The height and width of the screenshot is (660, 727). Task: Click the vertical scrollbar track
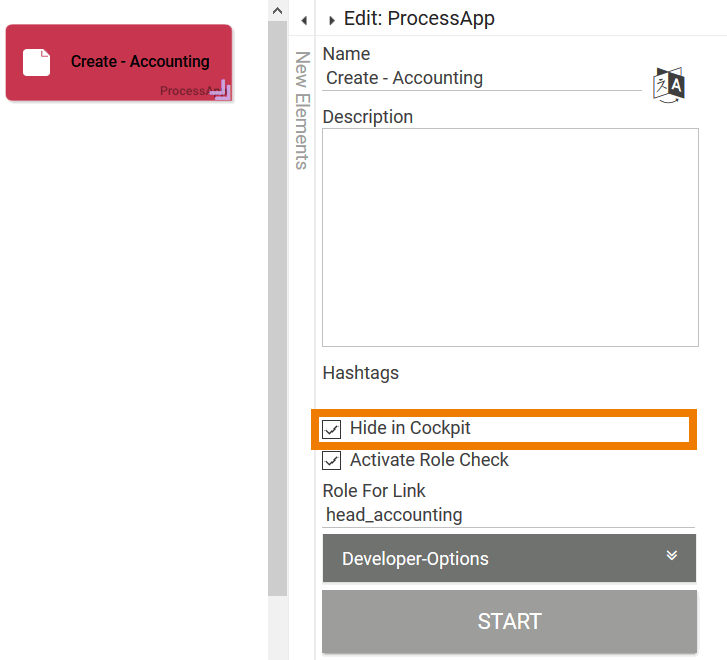pos(277,300)
